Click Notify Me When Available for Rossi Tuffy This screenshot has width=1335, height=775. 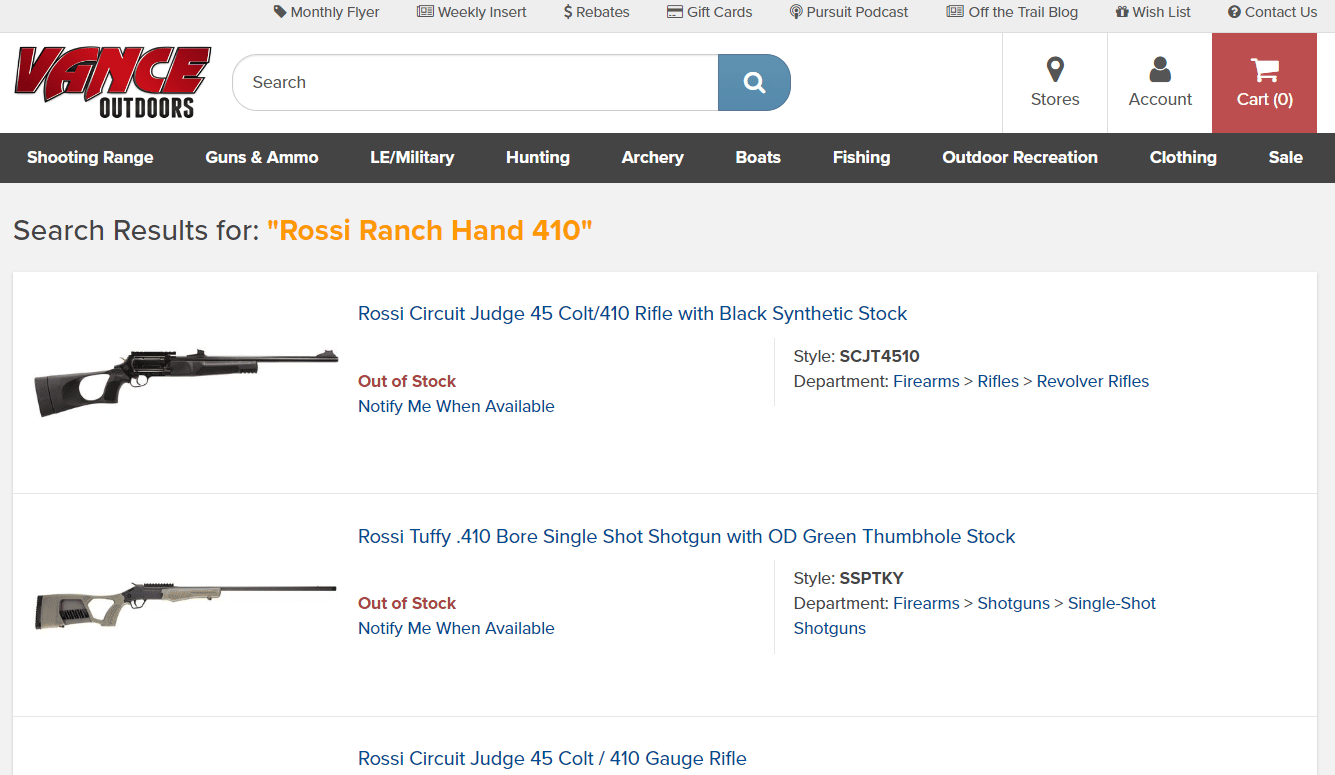tap(456, 628)
